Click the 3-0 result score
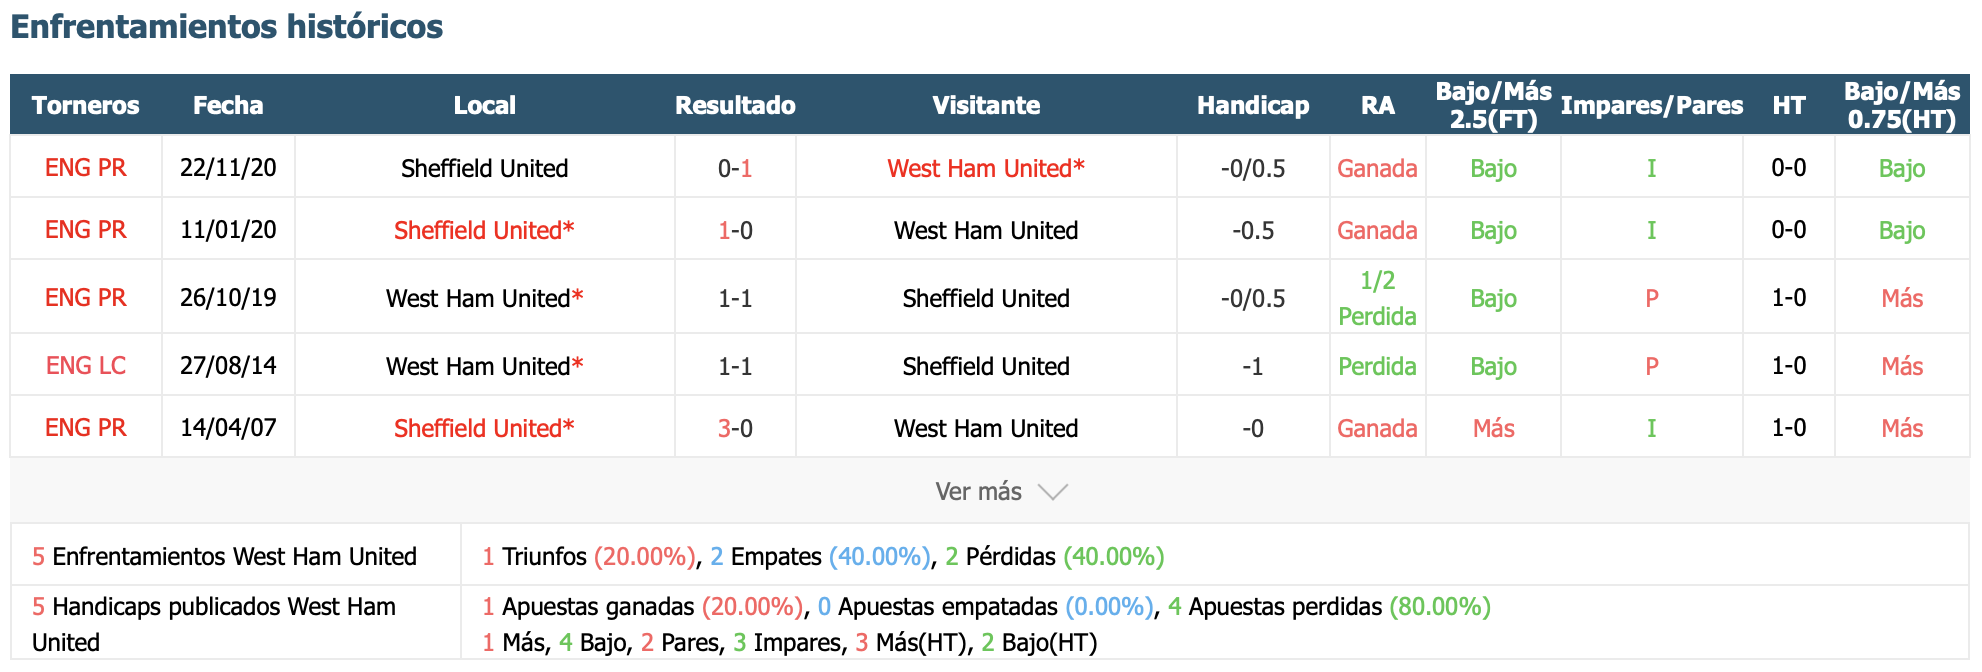This screenshot has height=672, width=1982. [x=735, y=428]
